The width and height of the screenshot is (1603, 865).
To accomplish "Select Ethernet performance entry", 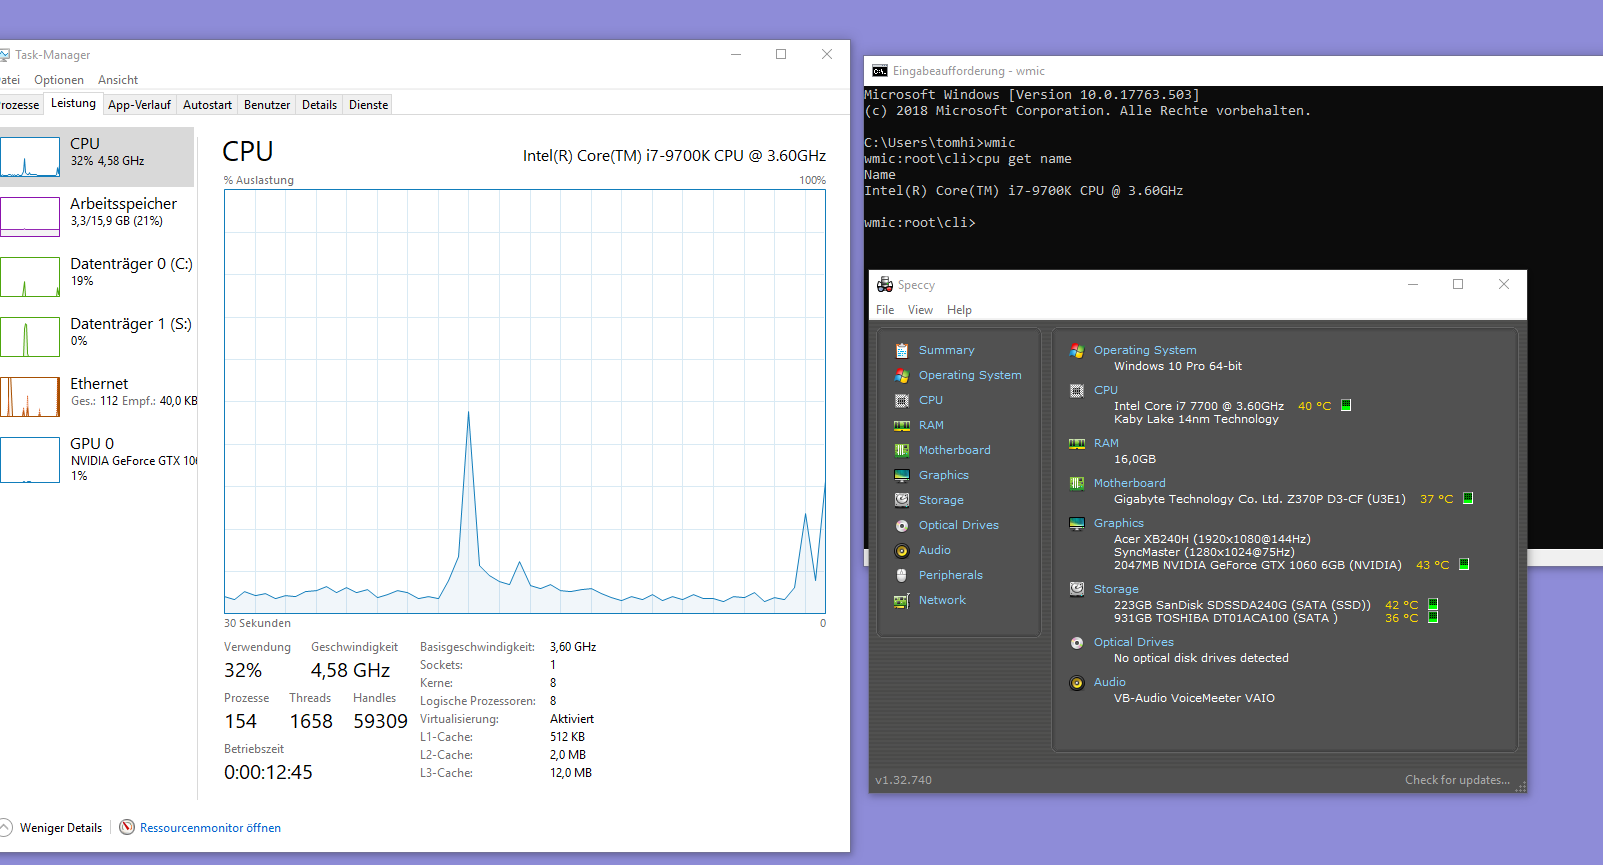I will (97, 397).
